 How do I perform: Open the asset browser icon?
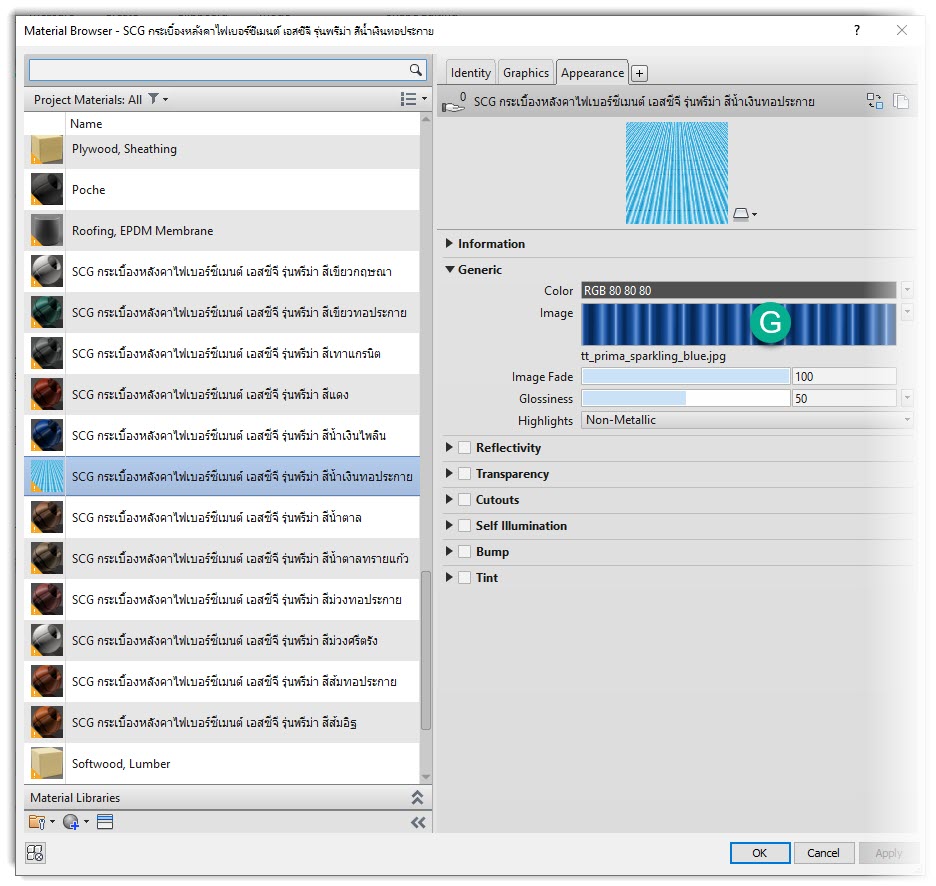click(105, 822)
